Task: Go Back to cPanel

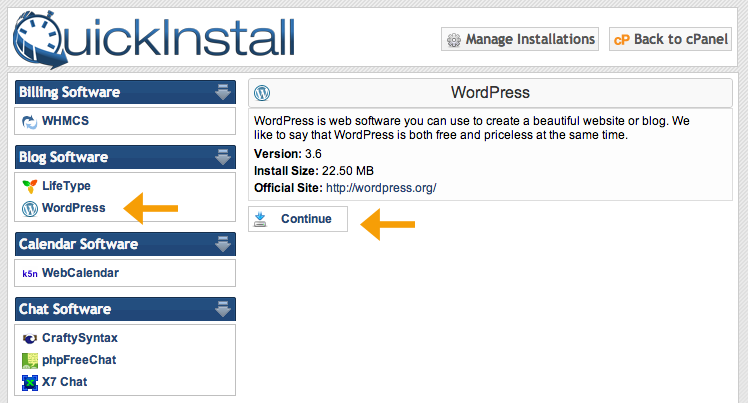Action: pyautogui.click(x=670, y=39)
